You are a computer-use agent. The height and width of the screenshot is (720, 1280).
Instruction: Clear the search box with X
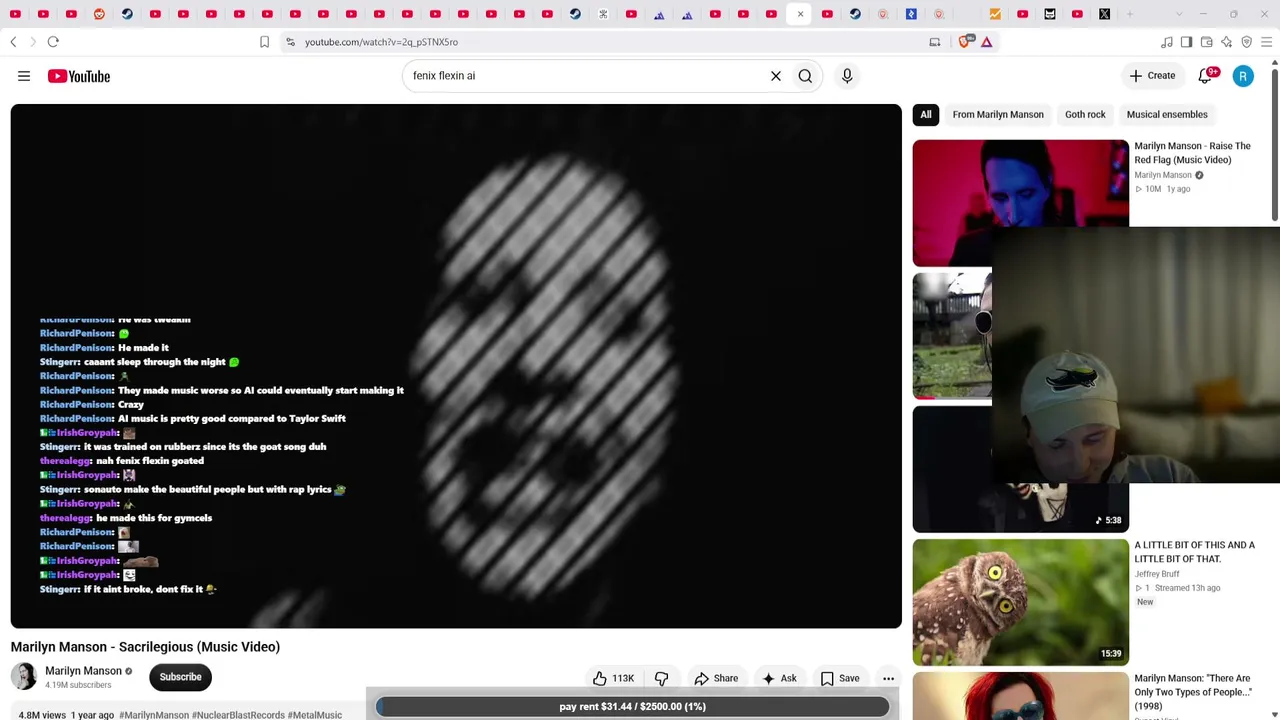tap(775, 76)
